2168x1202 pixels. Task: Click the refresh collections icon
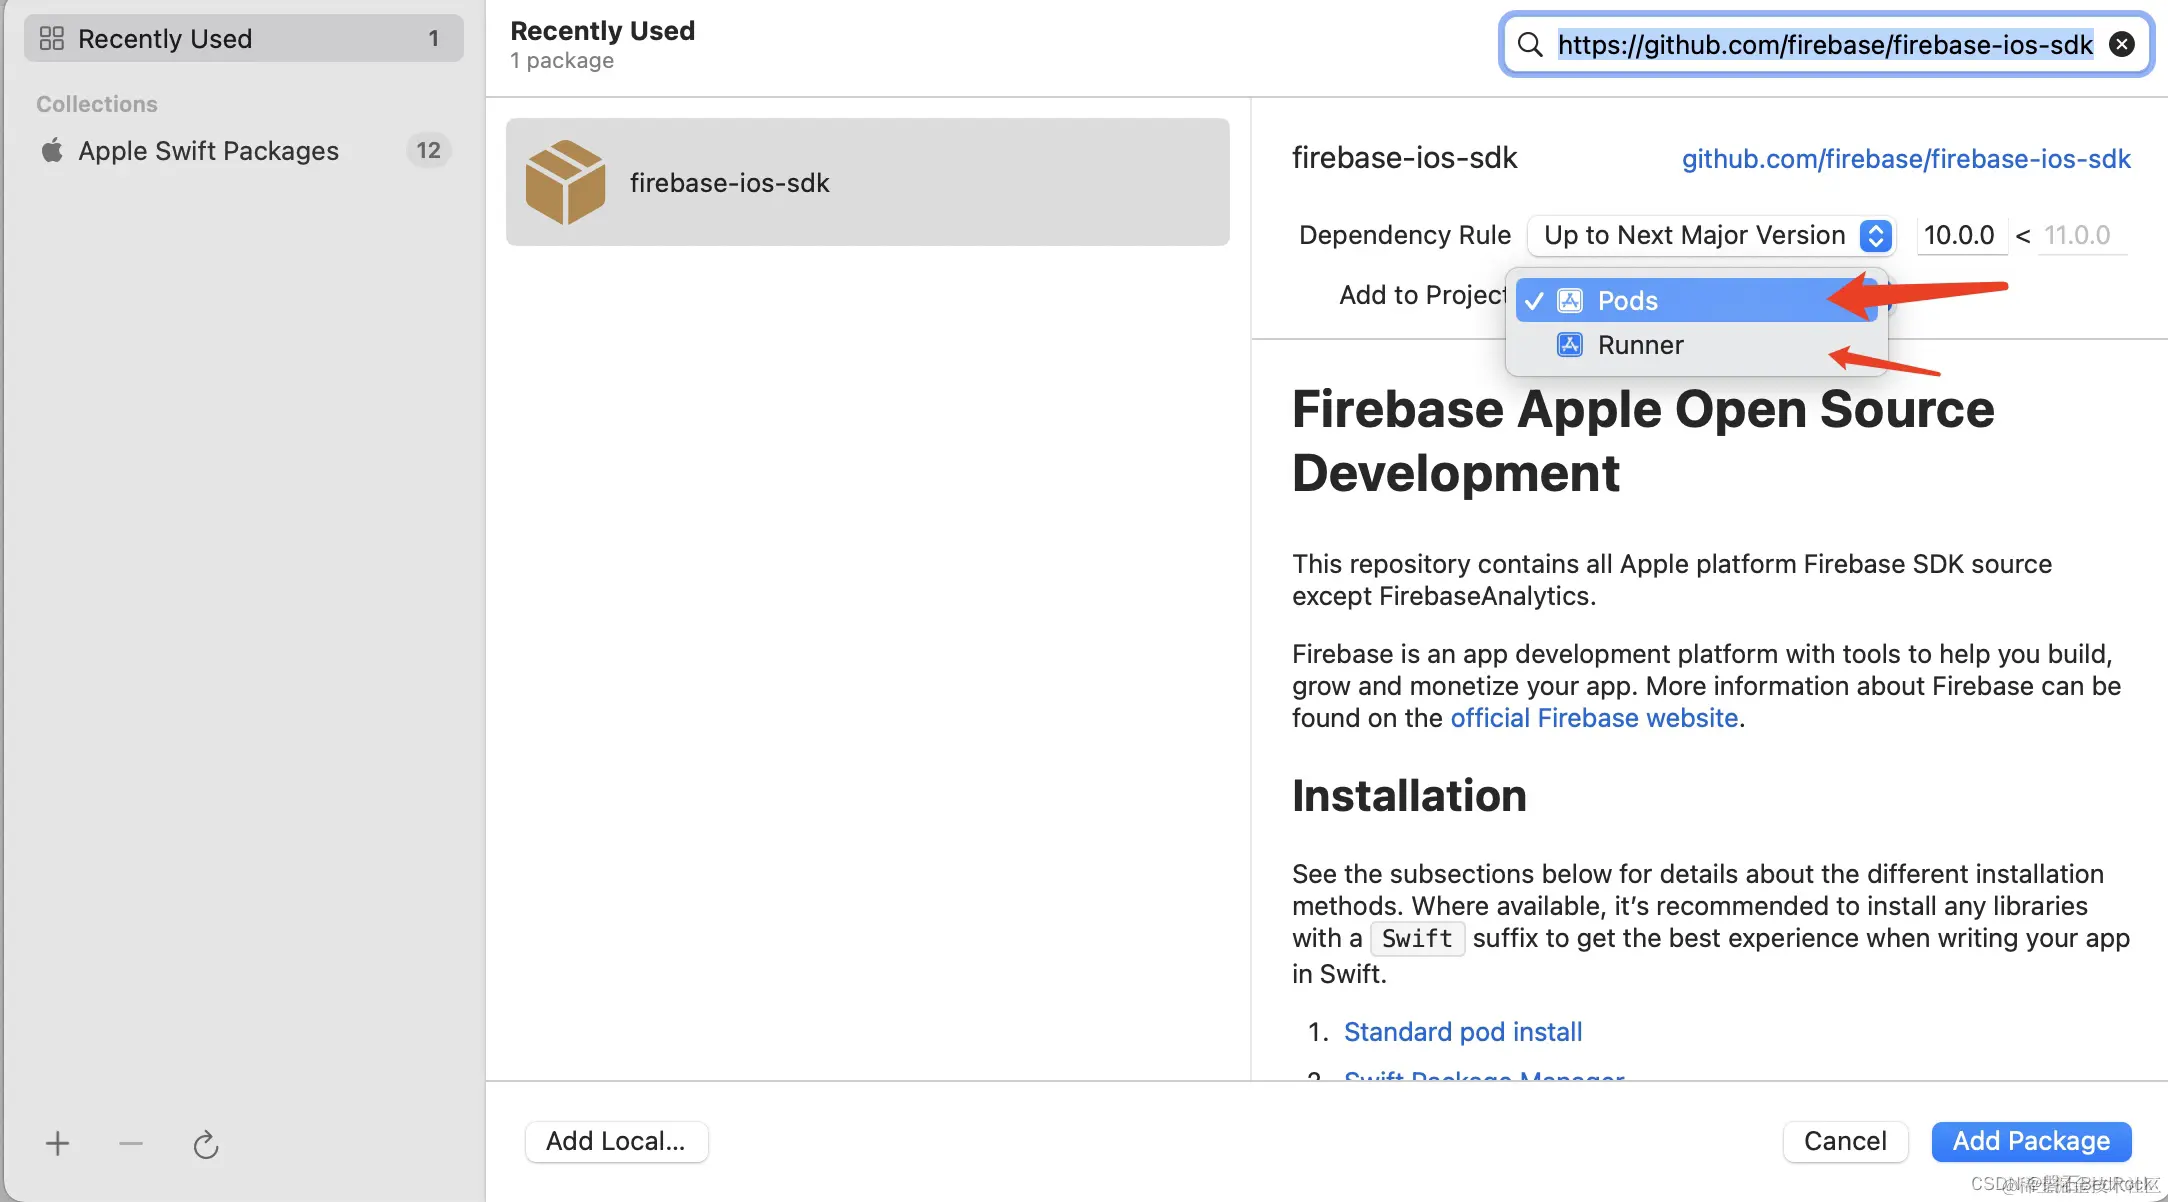(x=206, y=1144)
